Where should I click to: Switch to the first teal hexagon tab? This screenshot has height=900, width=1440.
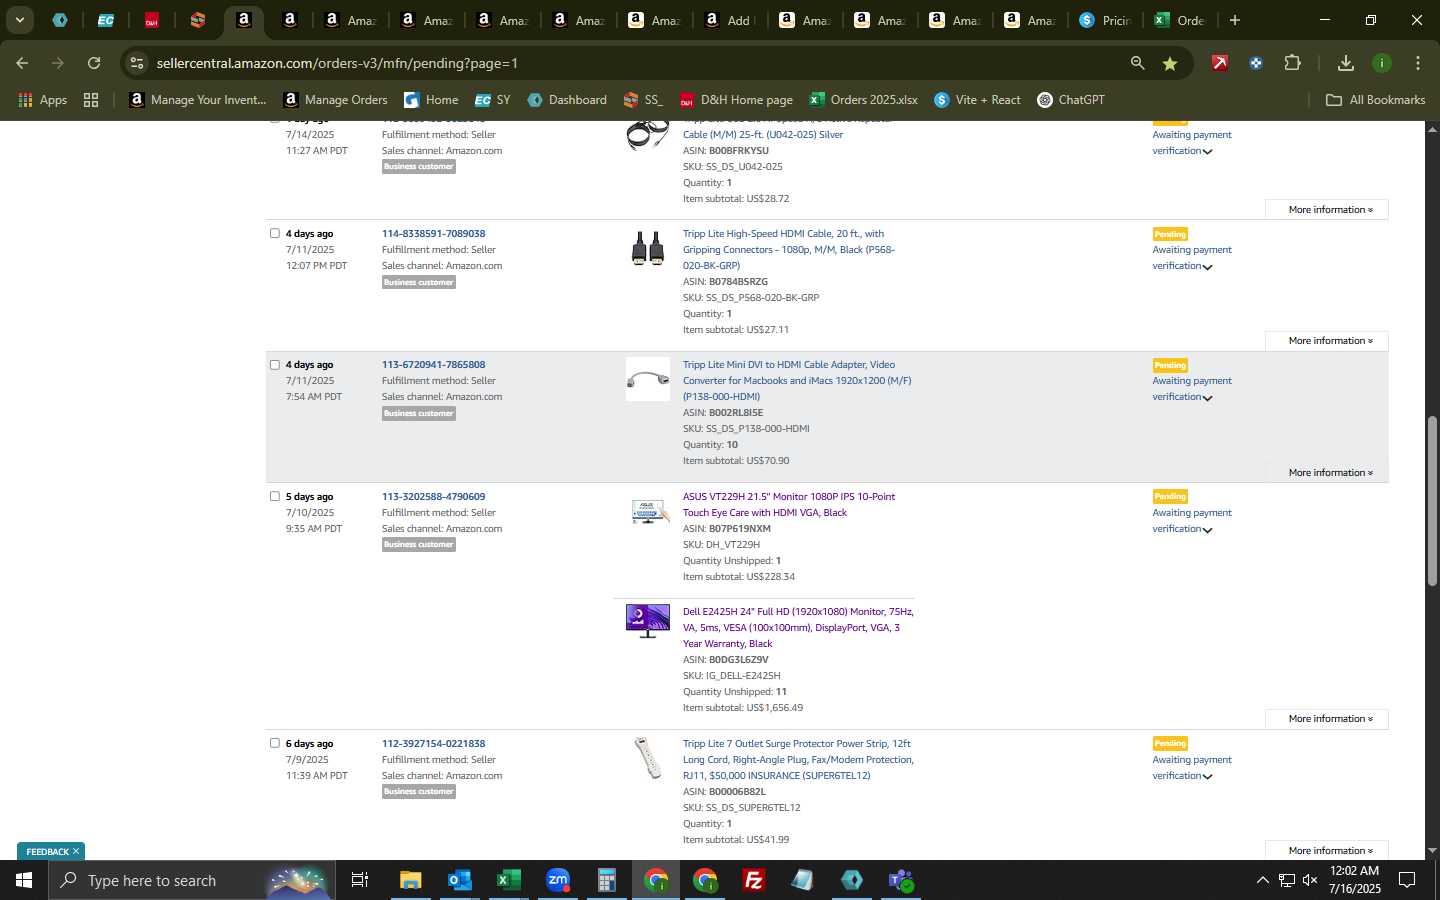tap(60, 20)
